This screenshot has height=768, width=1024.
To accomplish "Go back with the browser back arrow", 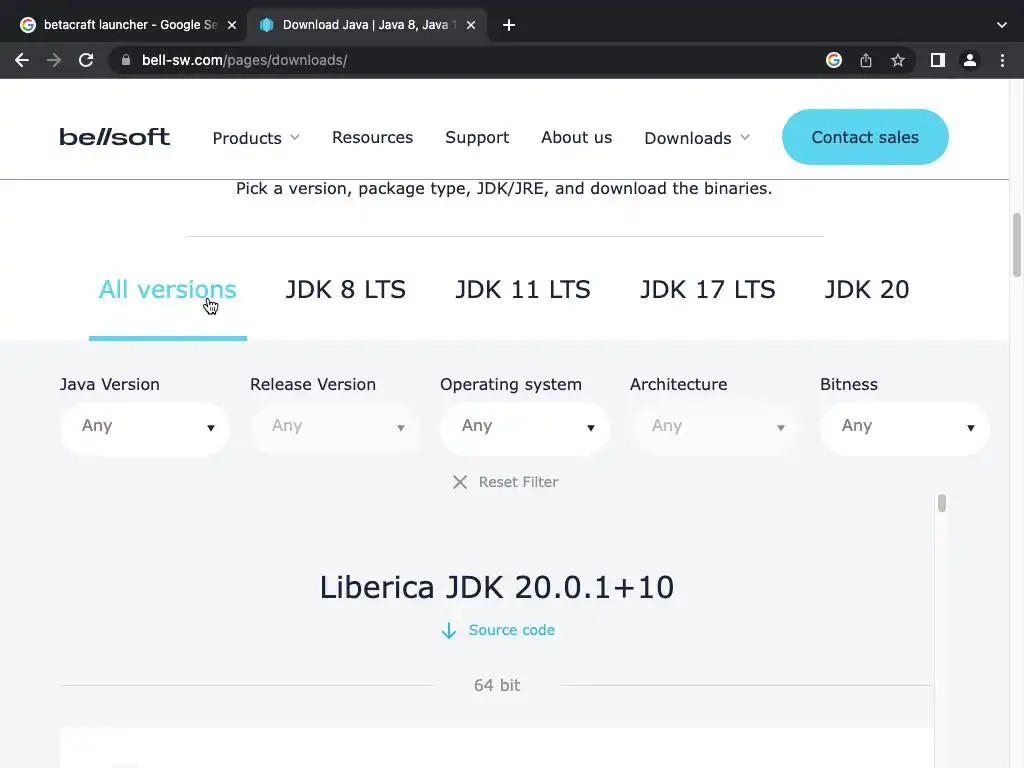I will click(22, 60).
